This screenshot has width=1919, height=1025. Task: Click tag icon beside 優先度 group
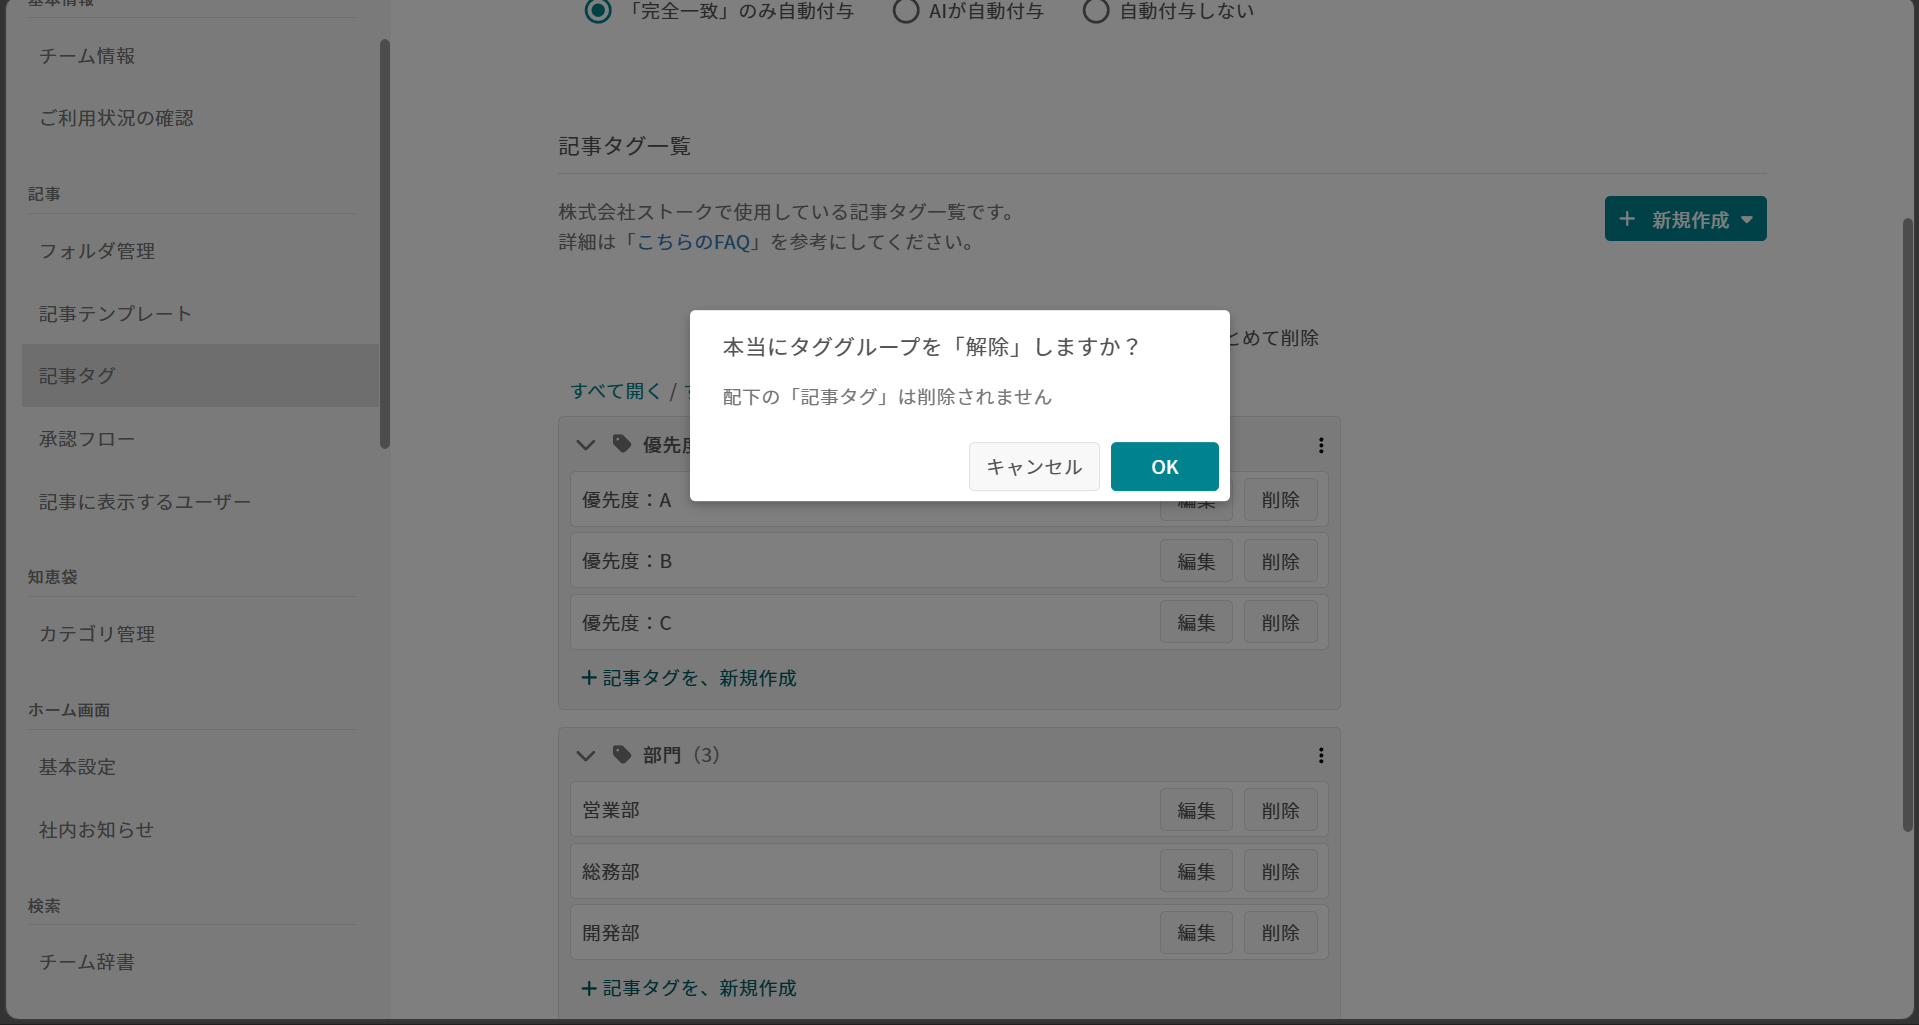click(622, 444)
